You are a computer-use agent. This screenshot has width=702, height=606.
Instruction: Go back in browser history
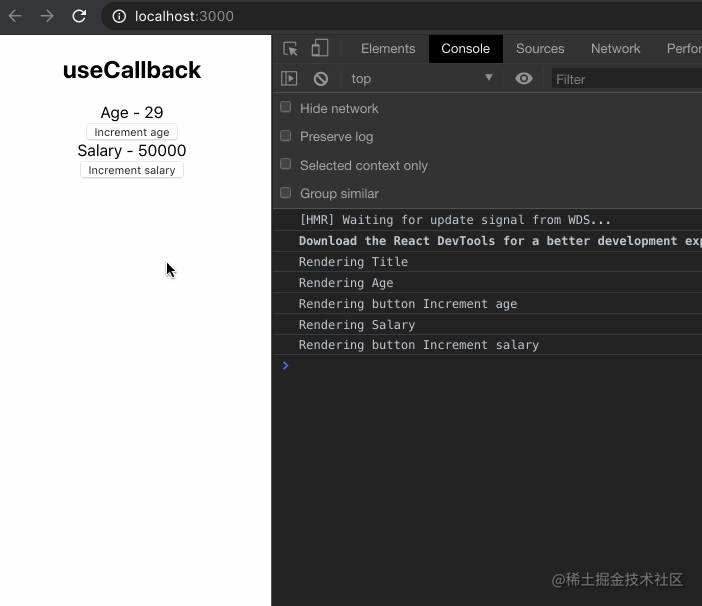coord(15,16)
